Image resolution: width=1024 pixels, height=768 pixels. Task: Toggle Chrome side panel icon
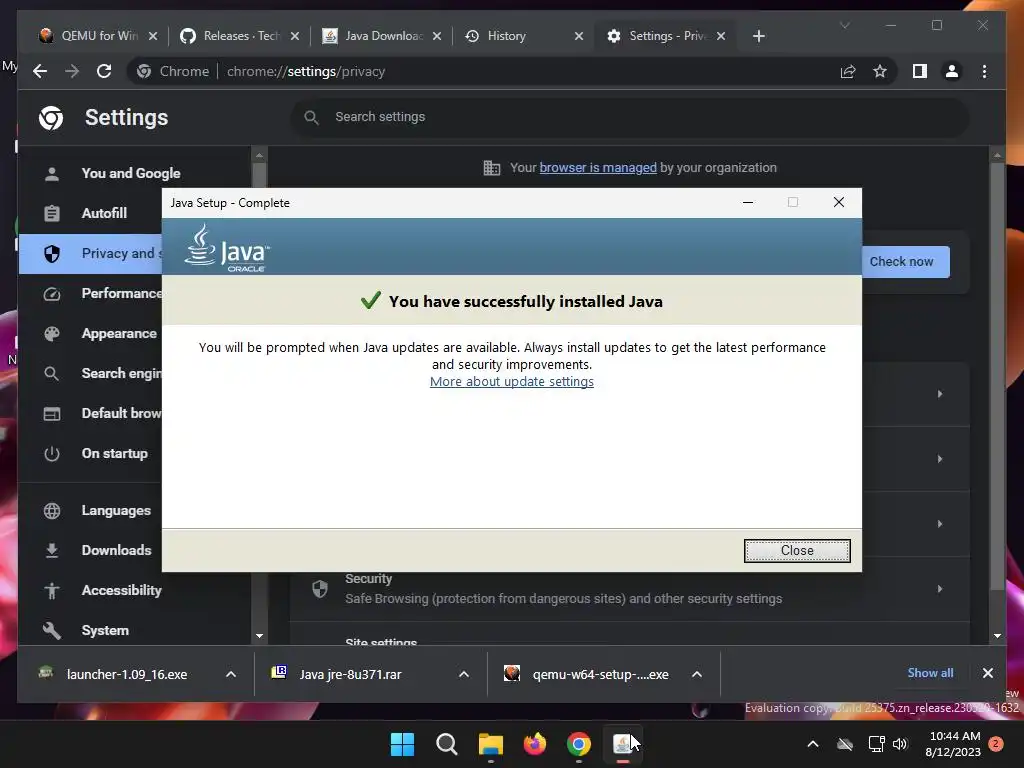[x=920, y=71]
